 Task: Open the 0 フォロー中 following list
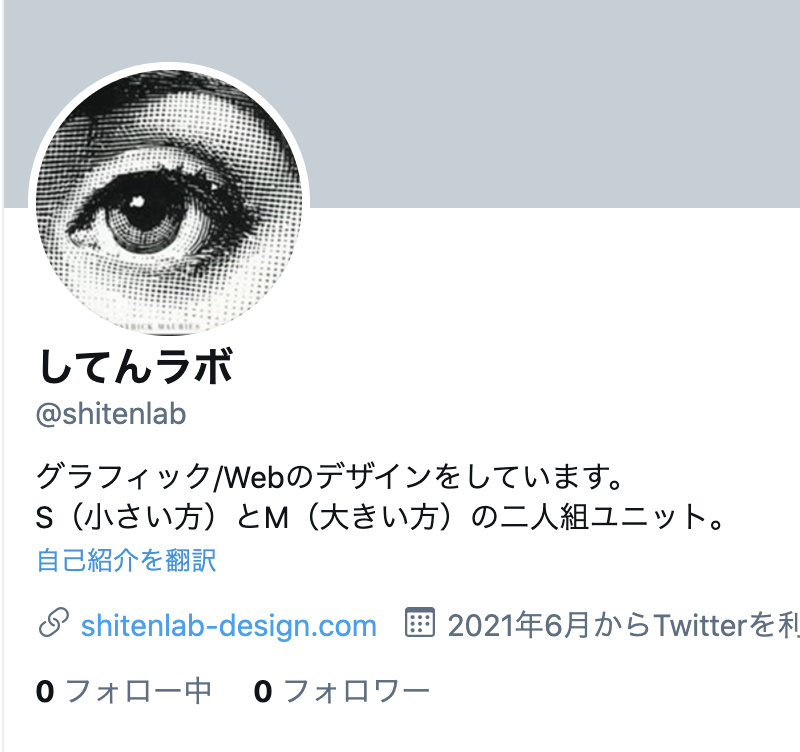[x=124, y=691]
